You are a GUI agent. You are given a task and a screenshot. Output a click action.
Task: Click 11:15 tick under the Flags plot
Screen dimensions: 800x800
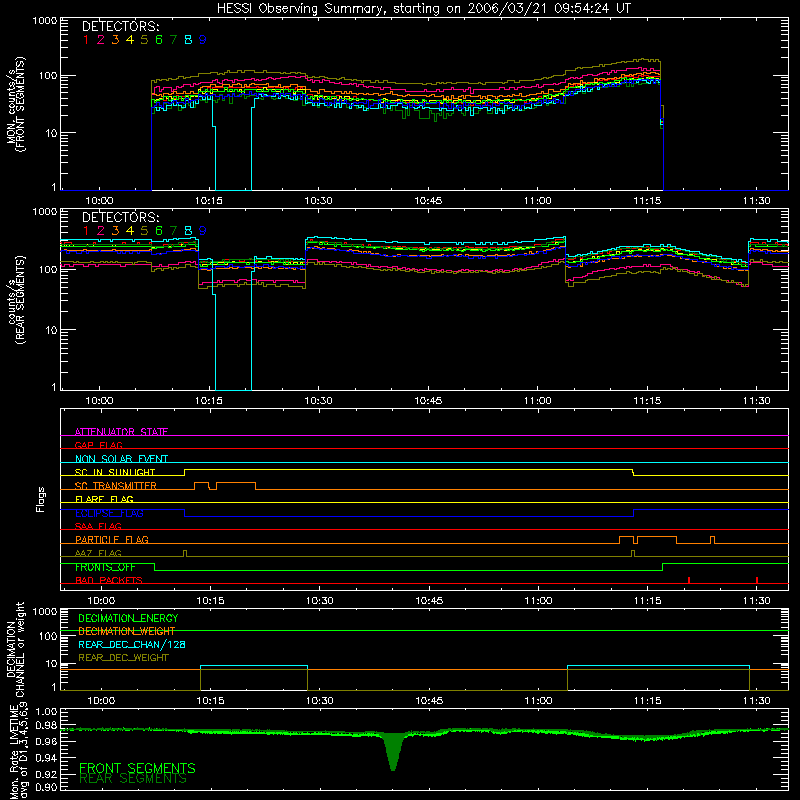[x=647, y=601]
